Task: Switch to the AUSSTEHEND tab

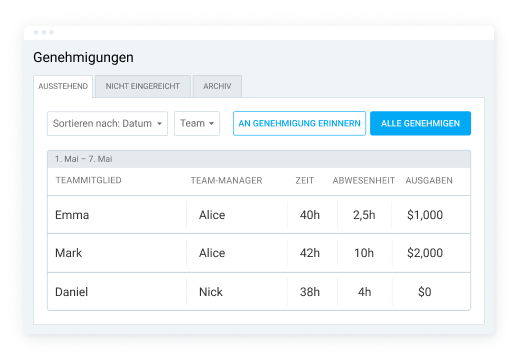Action: (x=63, y=86)
